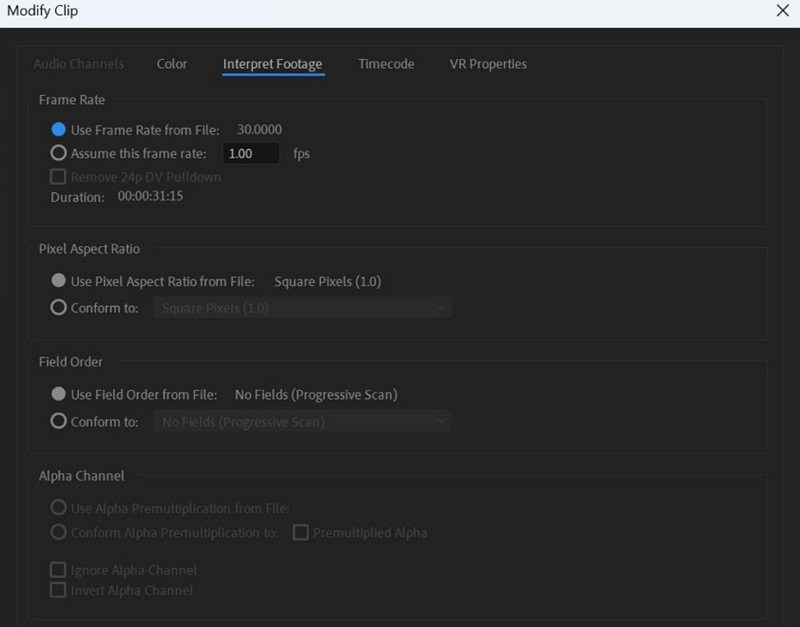
Task: Click the Modify Clip title text
Action: pyautogui.click(x=42, y=11)
